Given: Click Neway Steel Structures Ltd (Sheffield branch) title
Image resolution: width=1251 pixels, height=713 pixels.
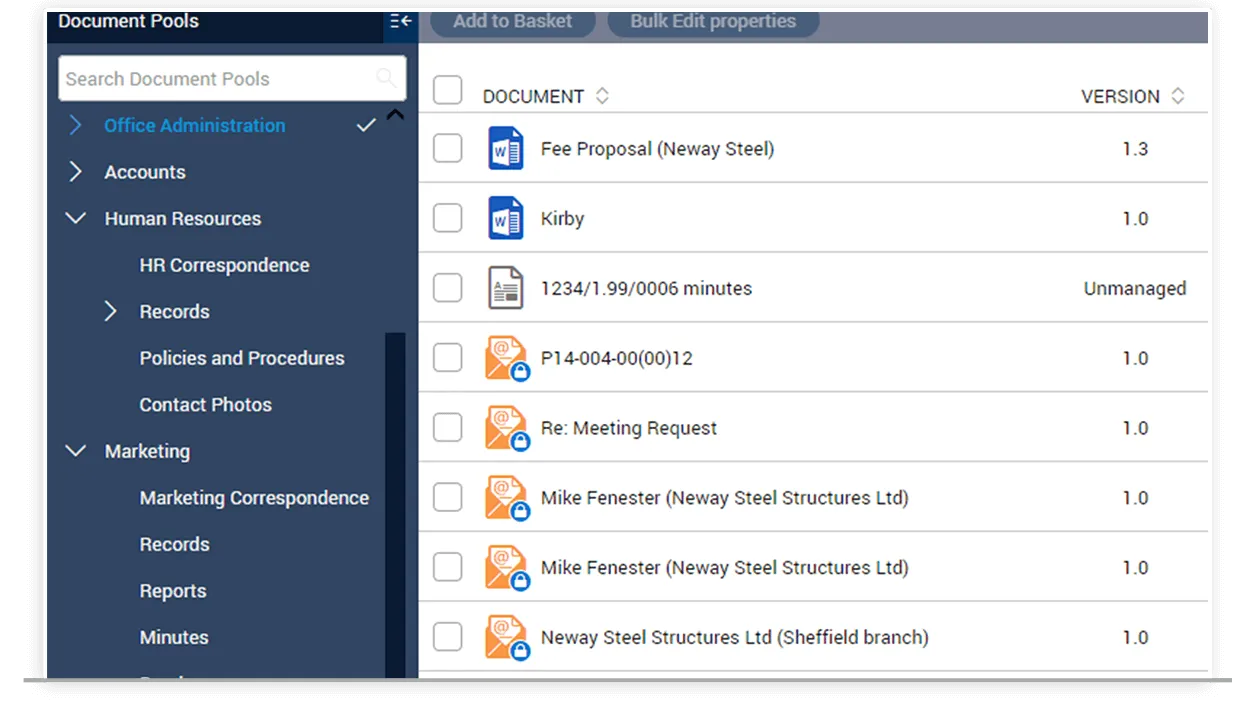Looking at the screenshot, I should pos(735,637).
